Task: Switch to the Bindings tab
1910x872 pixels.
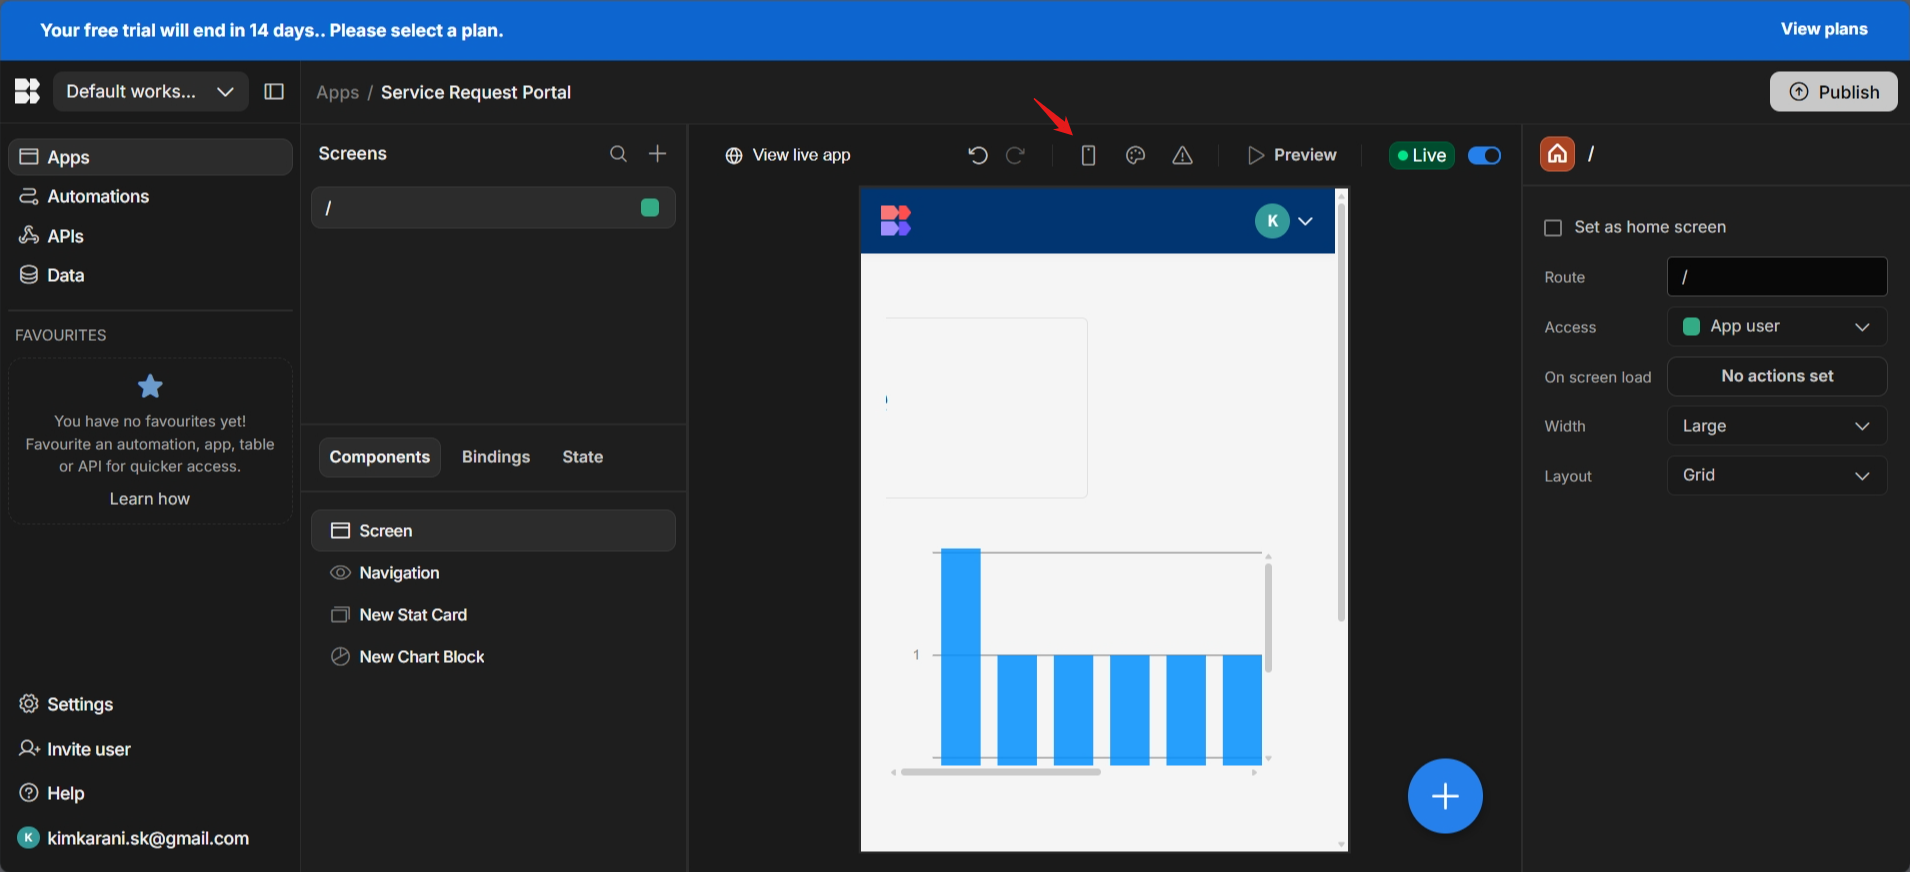Action: click(x=496, y=457)
